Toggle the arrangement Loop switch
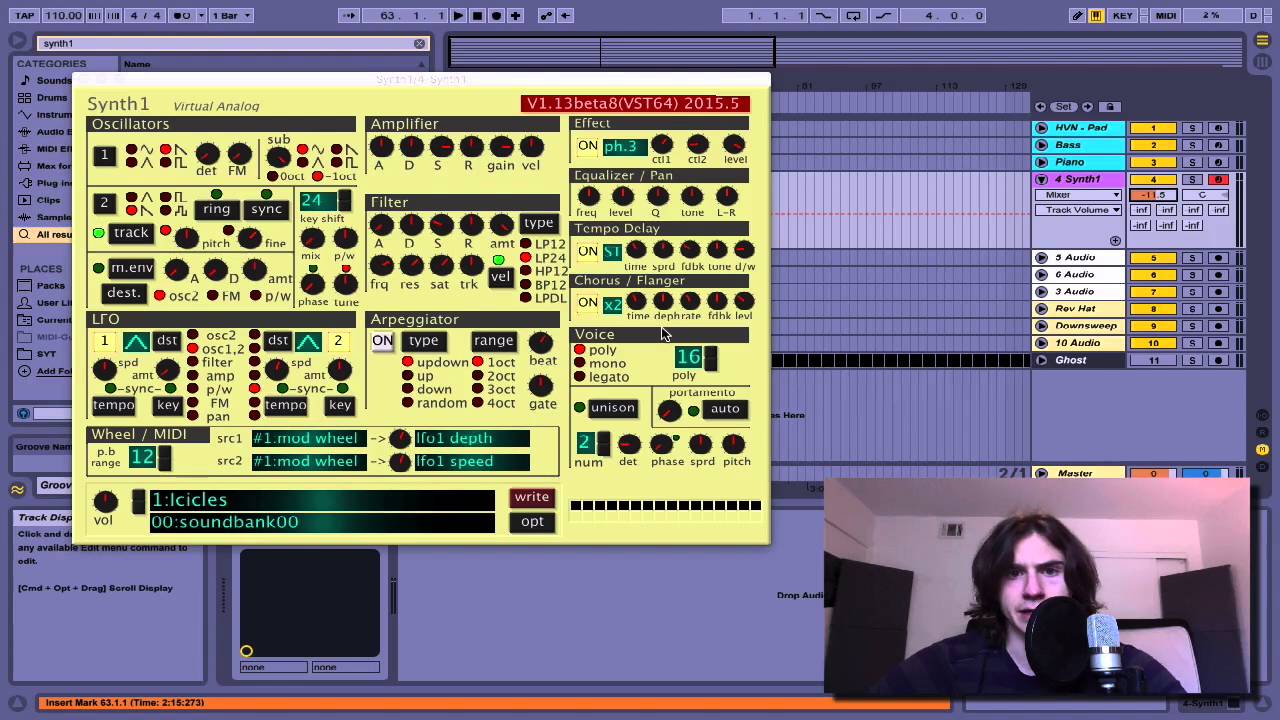1280x720 pixels. pyautogui.click(x=853, y=15)
